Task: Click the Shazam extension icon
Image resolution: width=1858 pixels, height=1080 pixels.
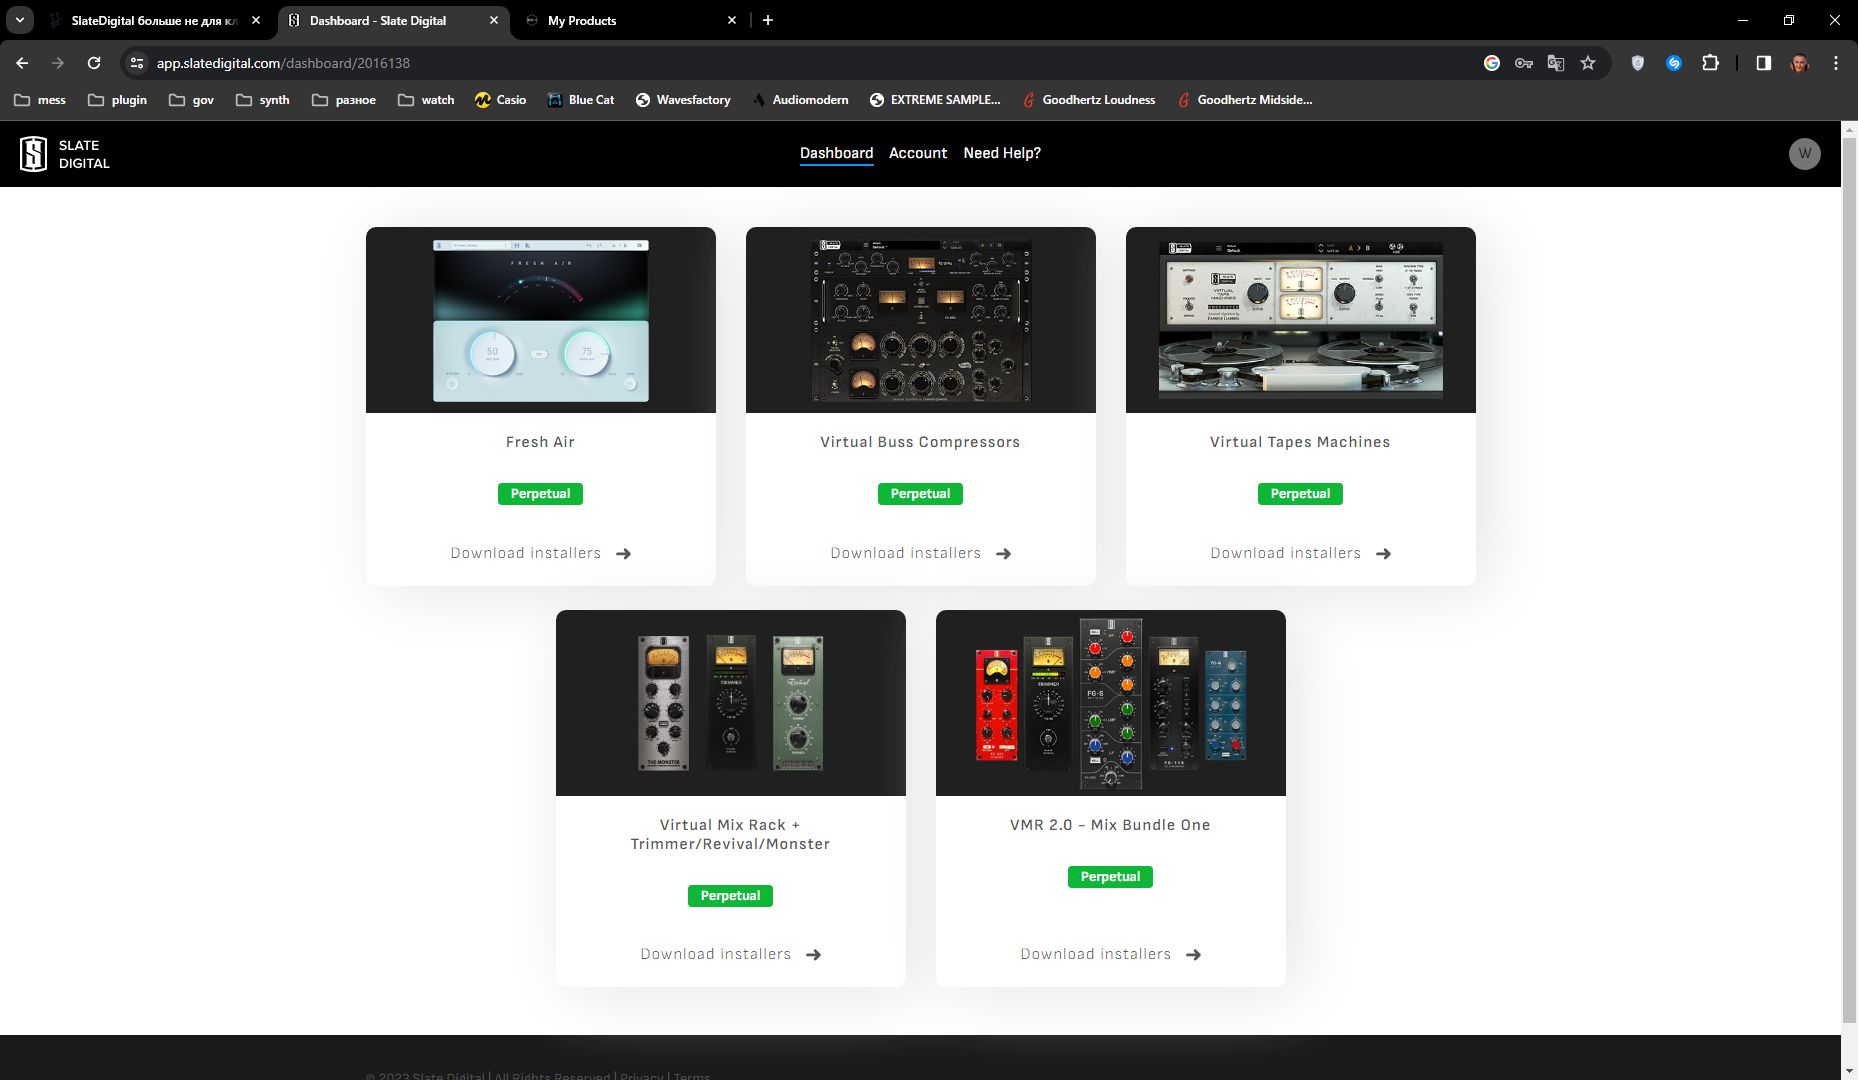Action: point(1674,63)
